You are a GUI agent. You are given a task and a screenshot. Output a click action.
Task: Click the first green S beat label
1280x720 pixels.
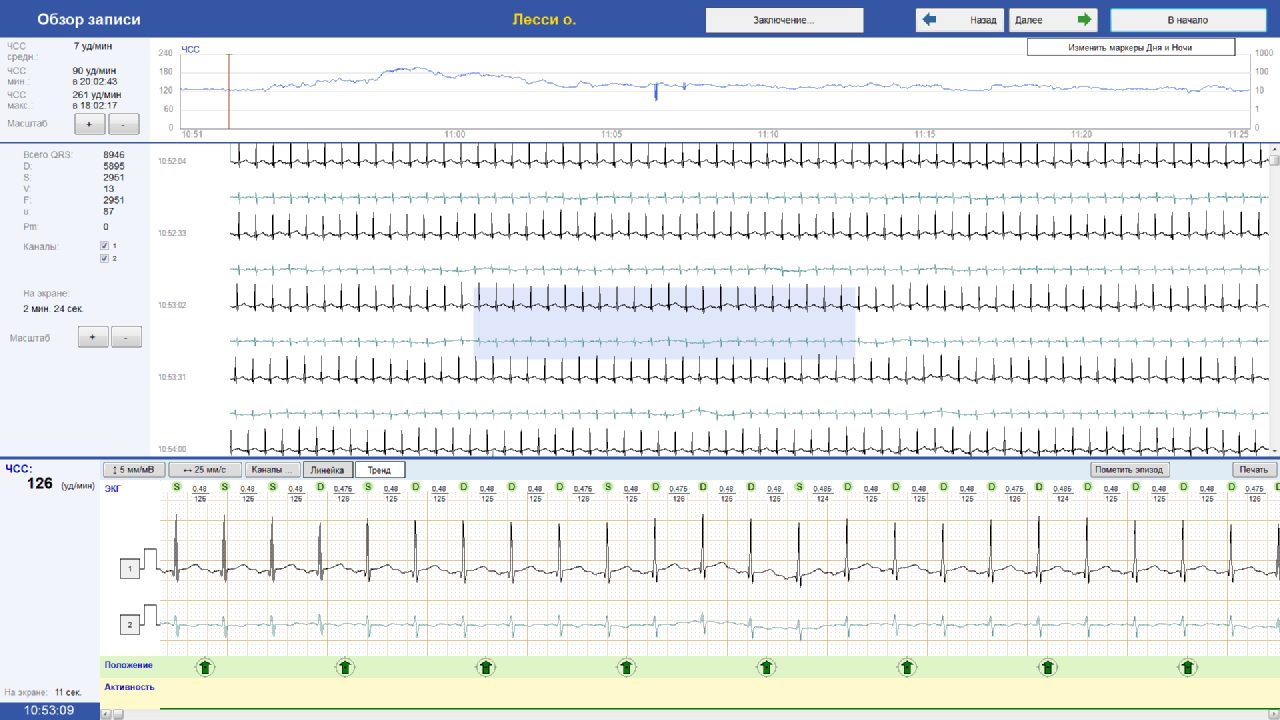coord(176,487)
